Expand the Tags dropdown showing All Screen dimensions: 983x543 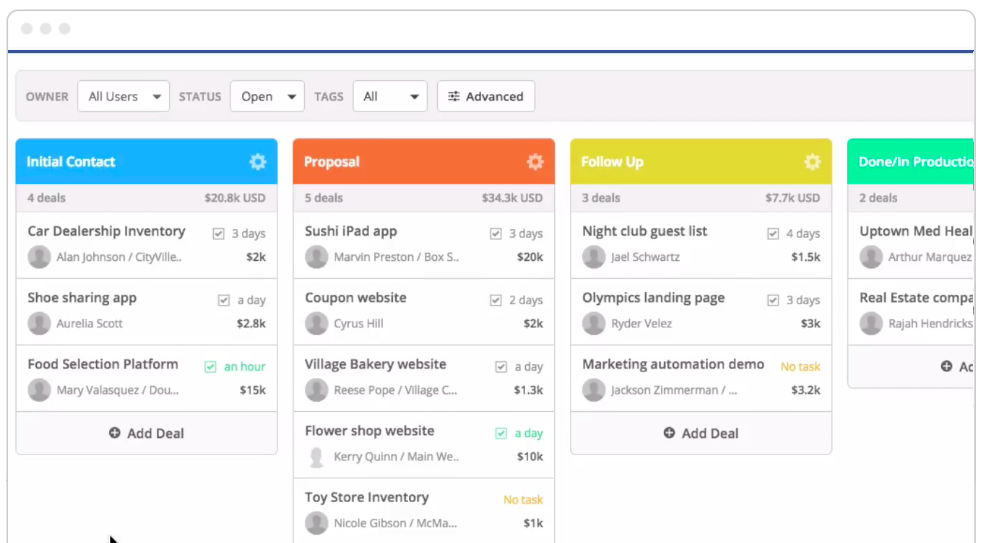tap(390, 97)
